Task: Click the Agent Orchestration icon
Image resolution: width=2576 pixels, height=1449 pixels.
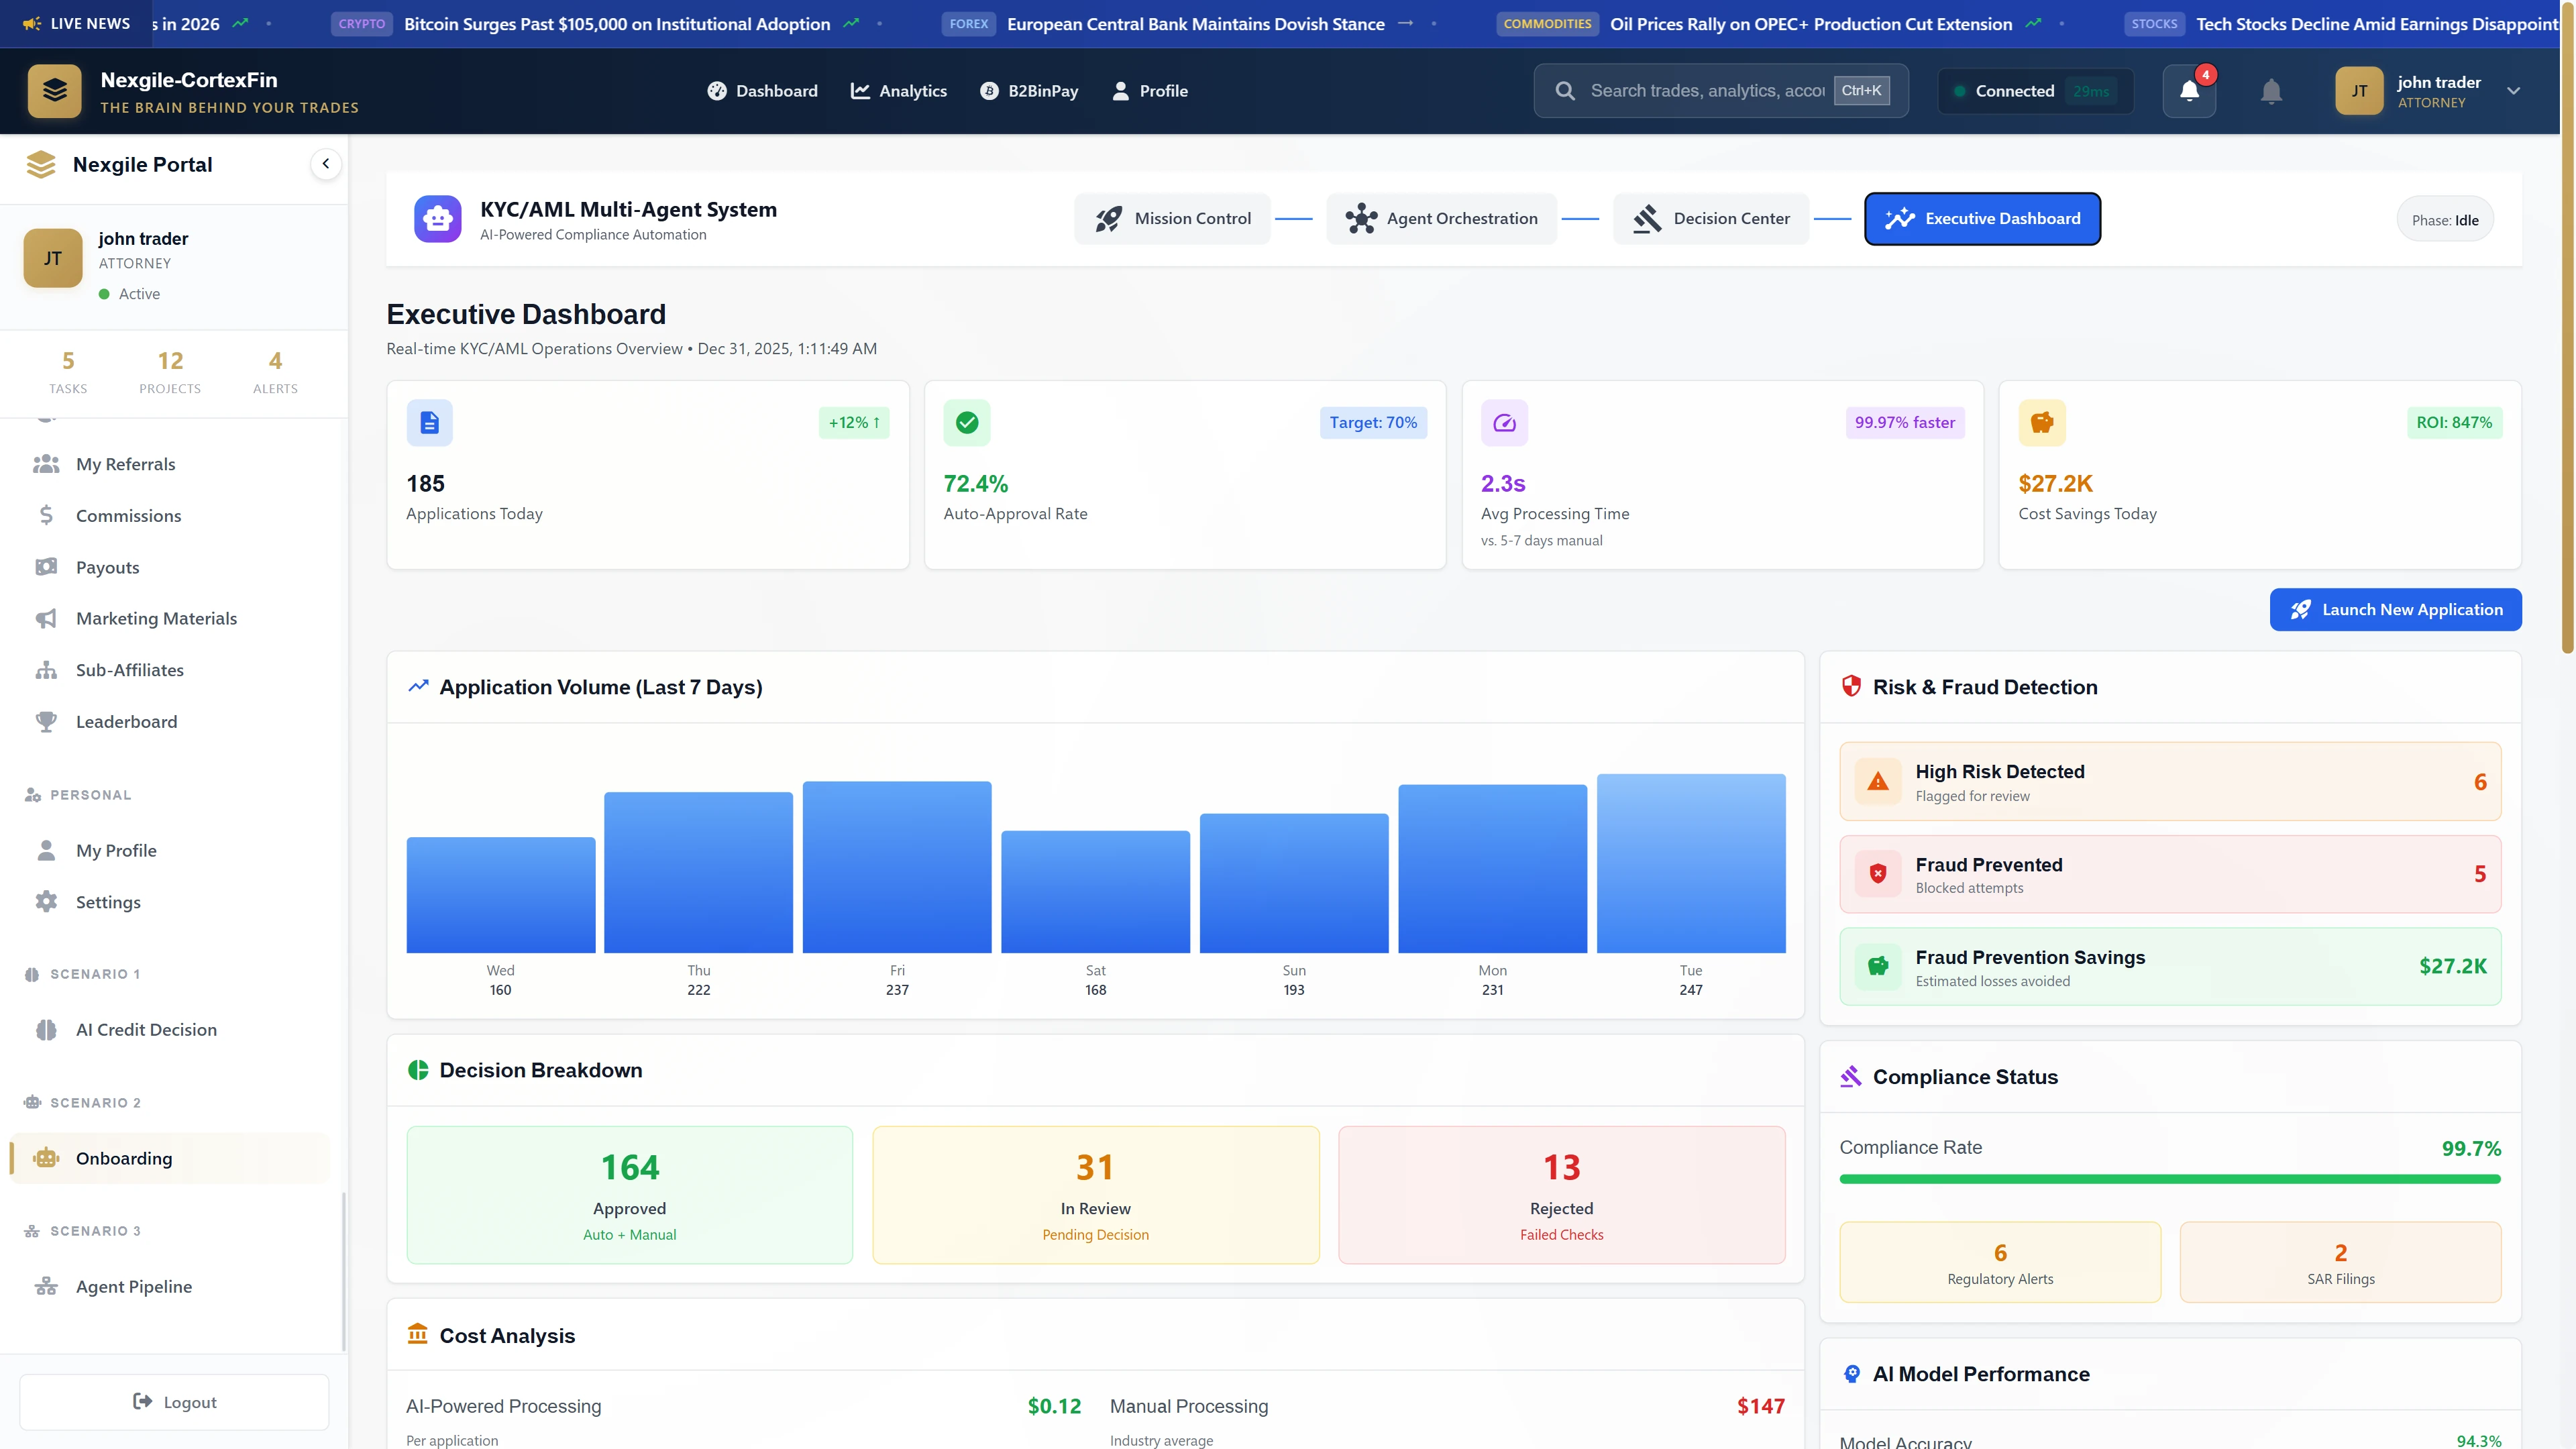Action: pos(1361,218)
